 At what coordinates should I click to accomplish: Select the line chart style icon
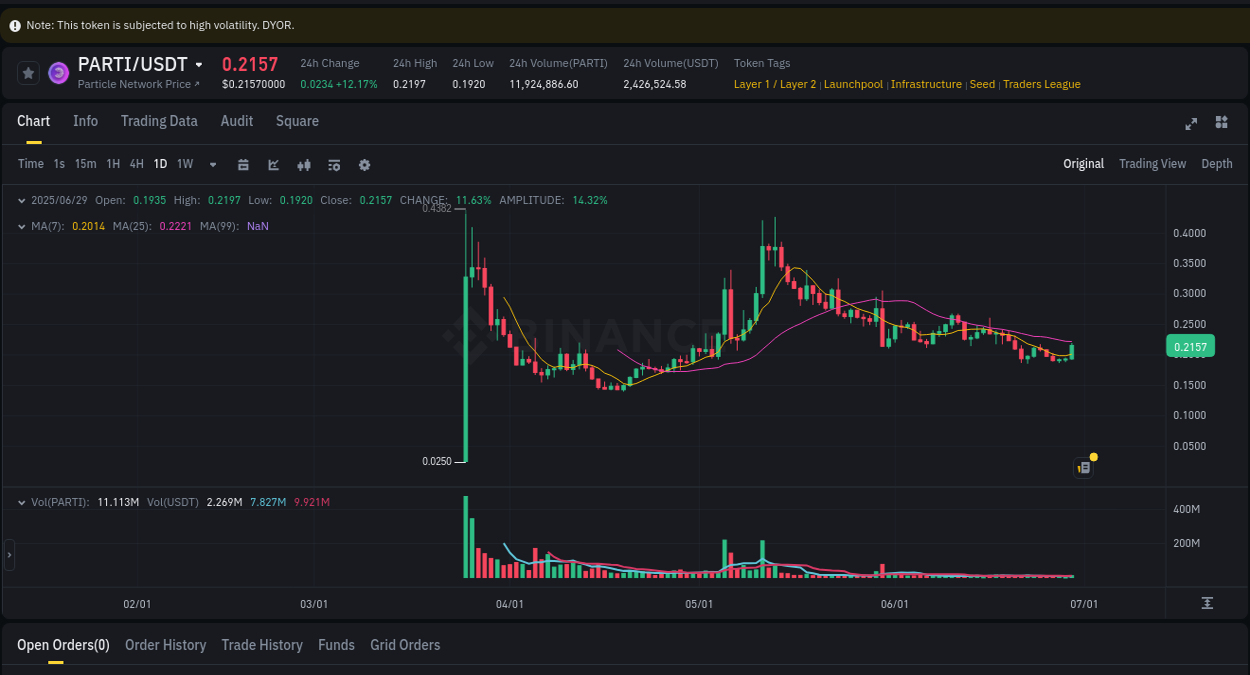[x=273, y=164]
